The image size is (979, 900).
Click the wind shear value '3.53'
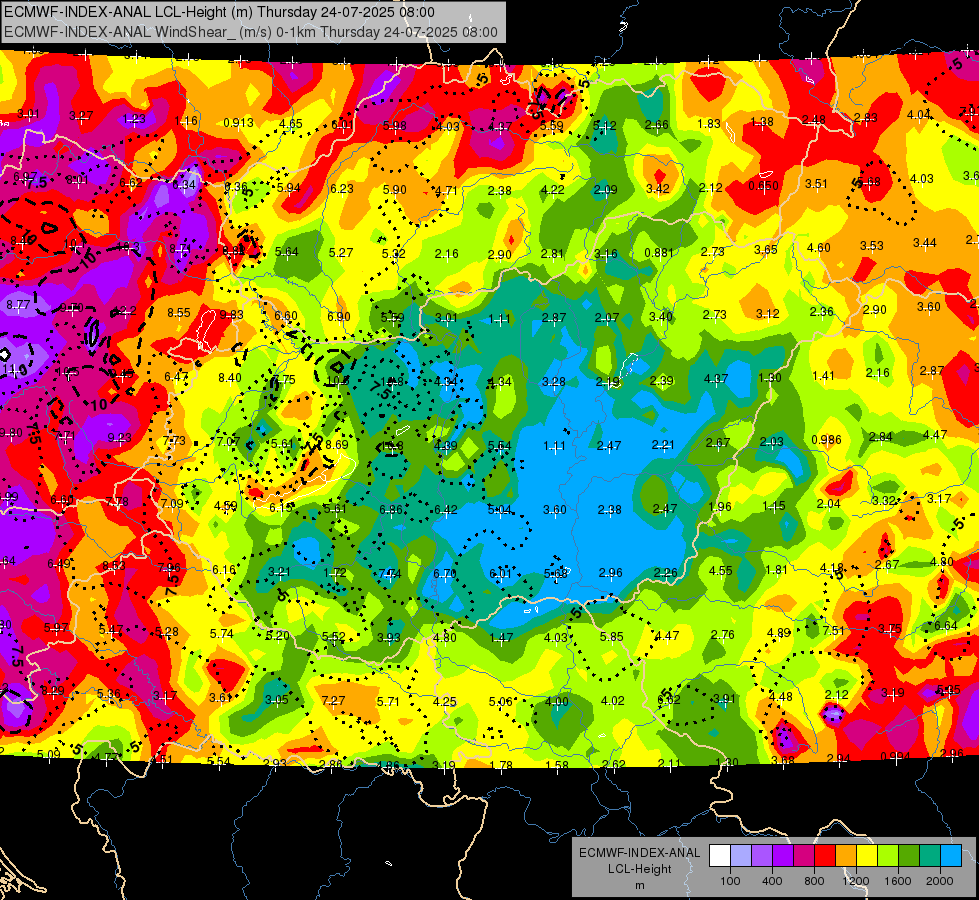(872, 246)
